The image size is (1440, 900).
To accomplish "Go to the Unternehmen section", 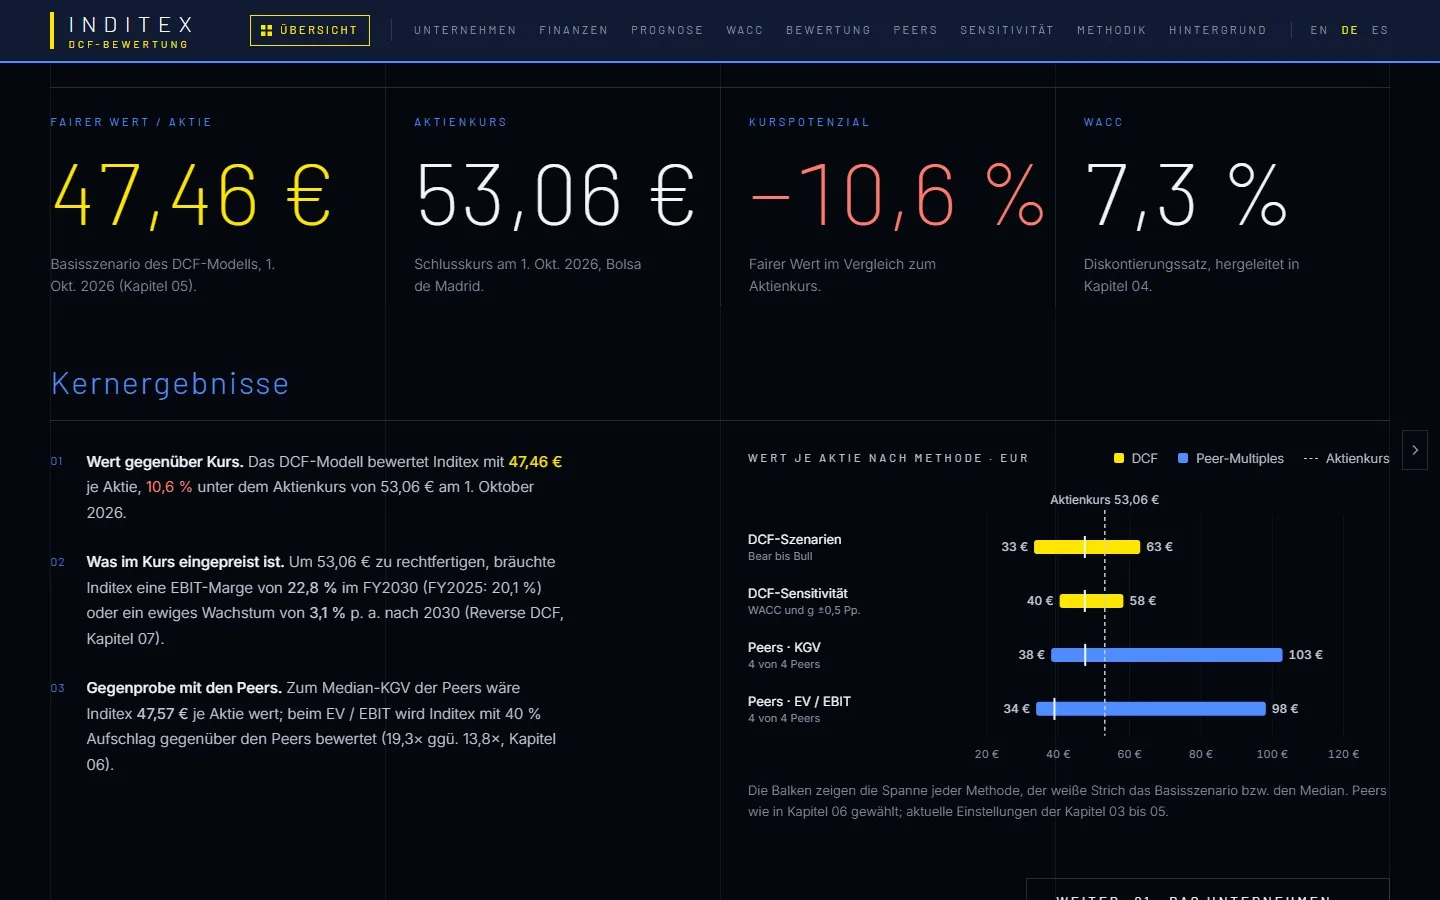I will coord(465,30).
